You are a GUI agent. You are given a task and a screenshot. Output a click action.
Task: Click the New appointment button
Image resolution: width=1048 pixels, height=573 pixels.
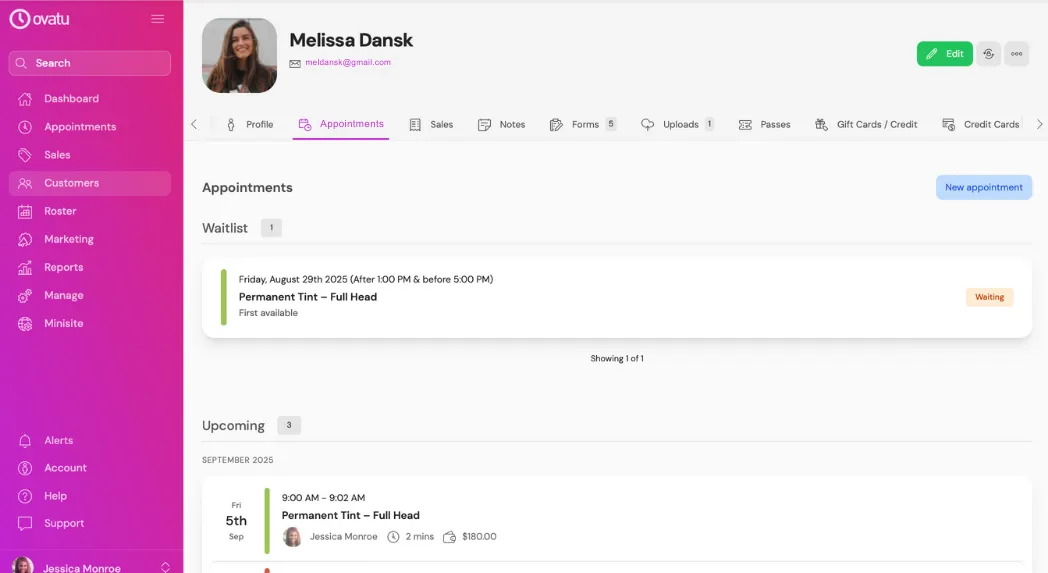click(984, 187)
